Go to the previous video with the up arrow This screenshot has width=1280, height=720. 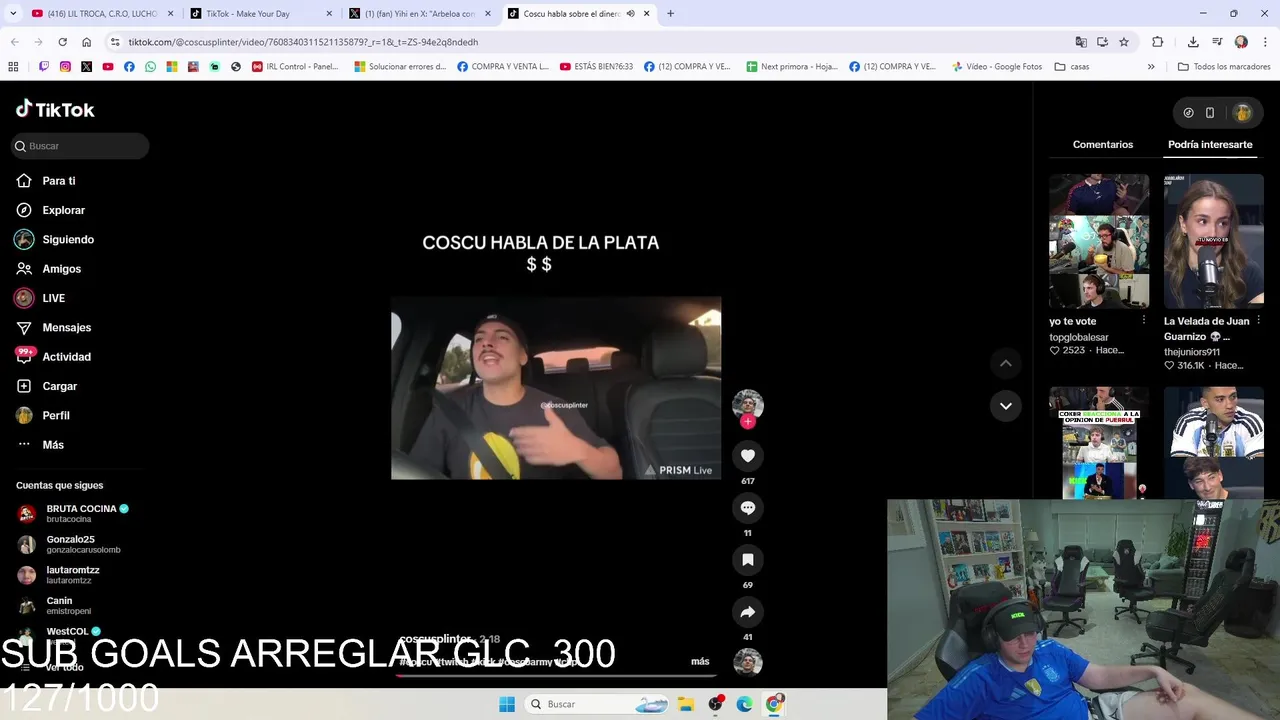[1005, 363]
